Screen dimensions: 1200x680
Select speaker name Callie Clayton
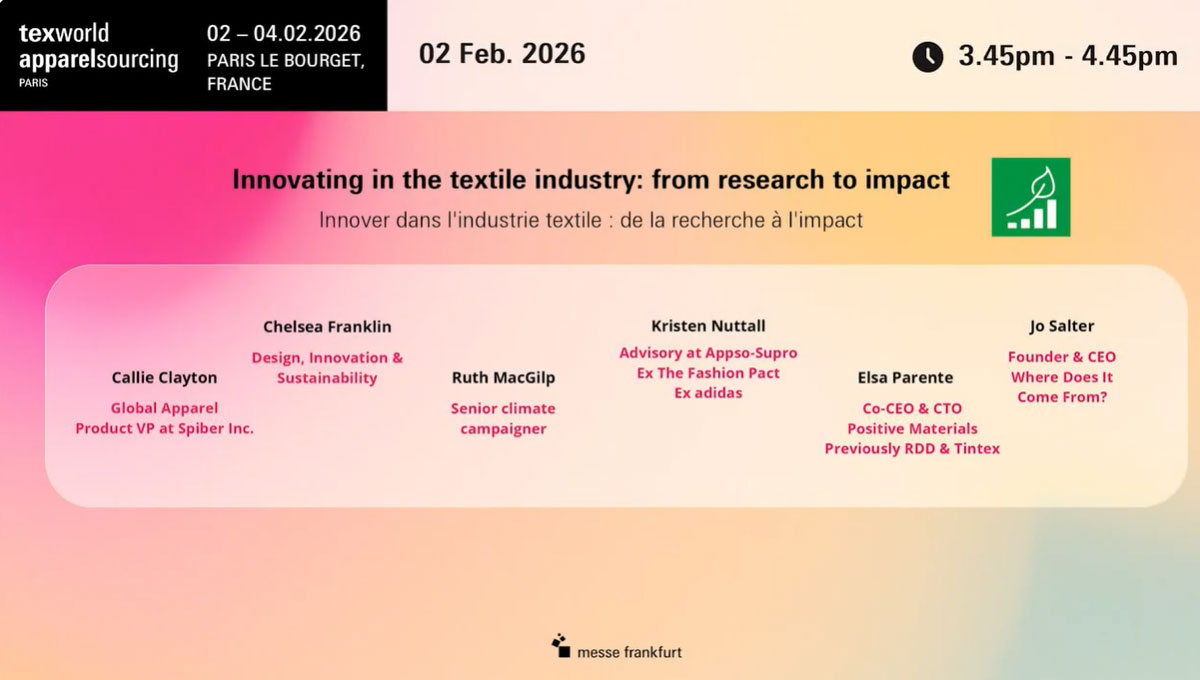tap(164, 378)
